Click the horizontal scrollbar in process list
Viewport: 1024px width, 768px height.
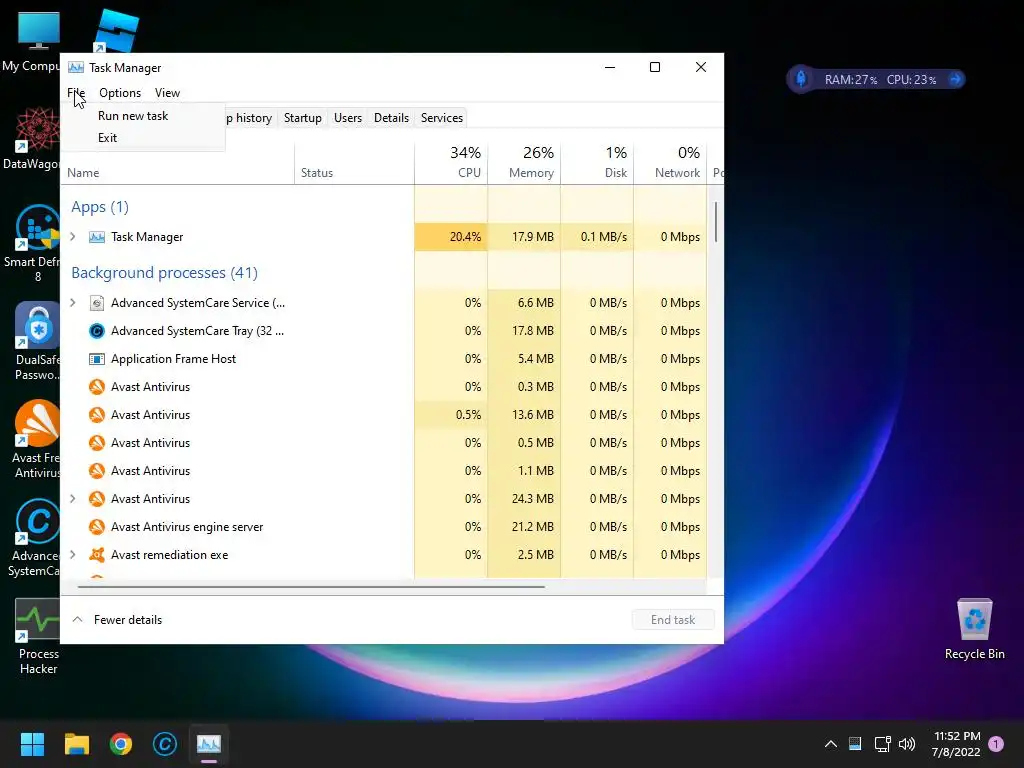(x=311, y=586)
